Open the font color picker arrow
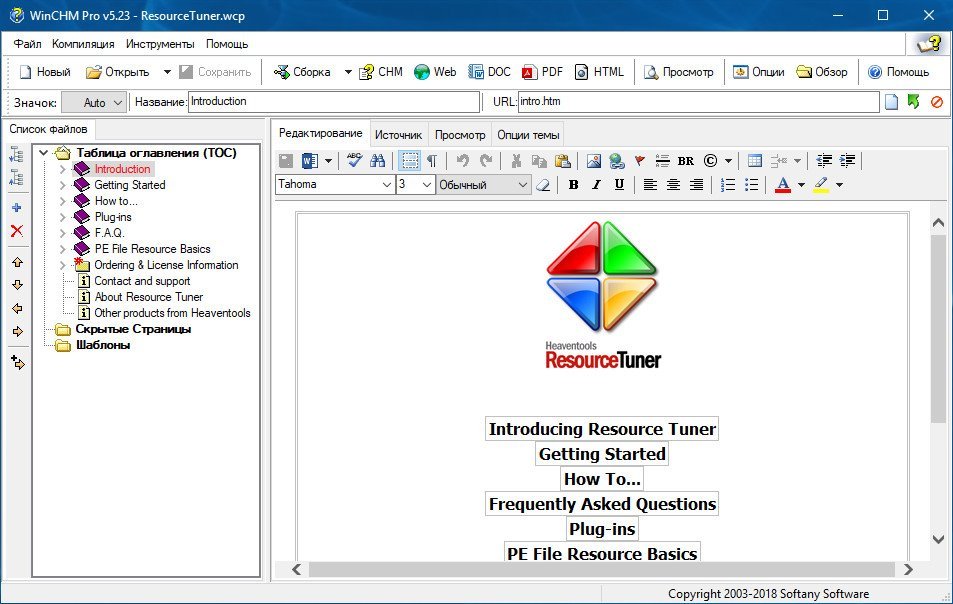Viewport: 953px width, 604px height. [x=801, y=185]
